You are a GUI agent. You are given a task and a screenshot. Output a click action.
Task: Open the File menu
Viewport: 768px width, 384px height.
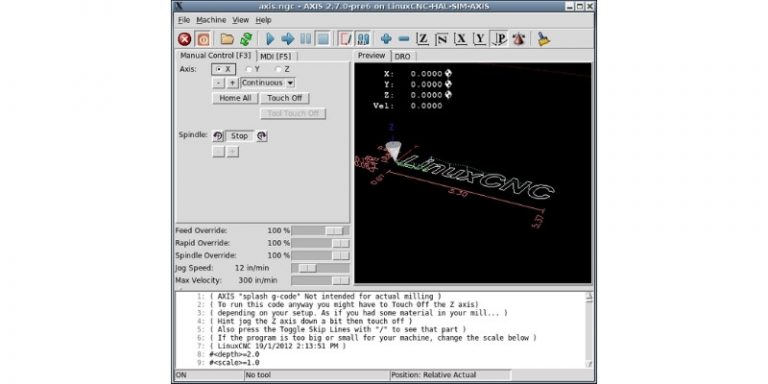click(x=184, y=20)
